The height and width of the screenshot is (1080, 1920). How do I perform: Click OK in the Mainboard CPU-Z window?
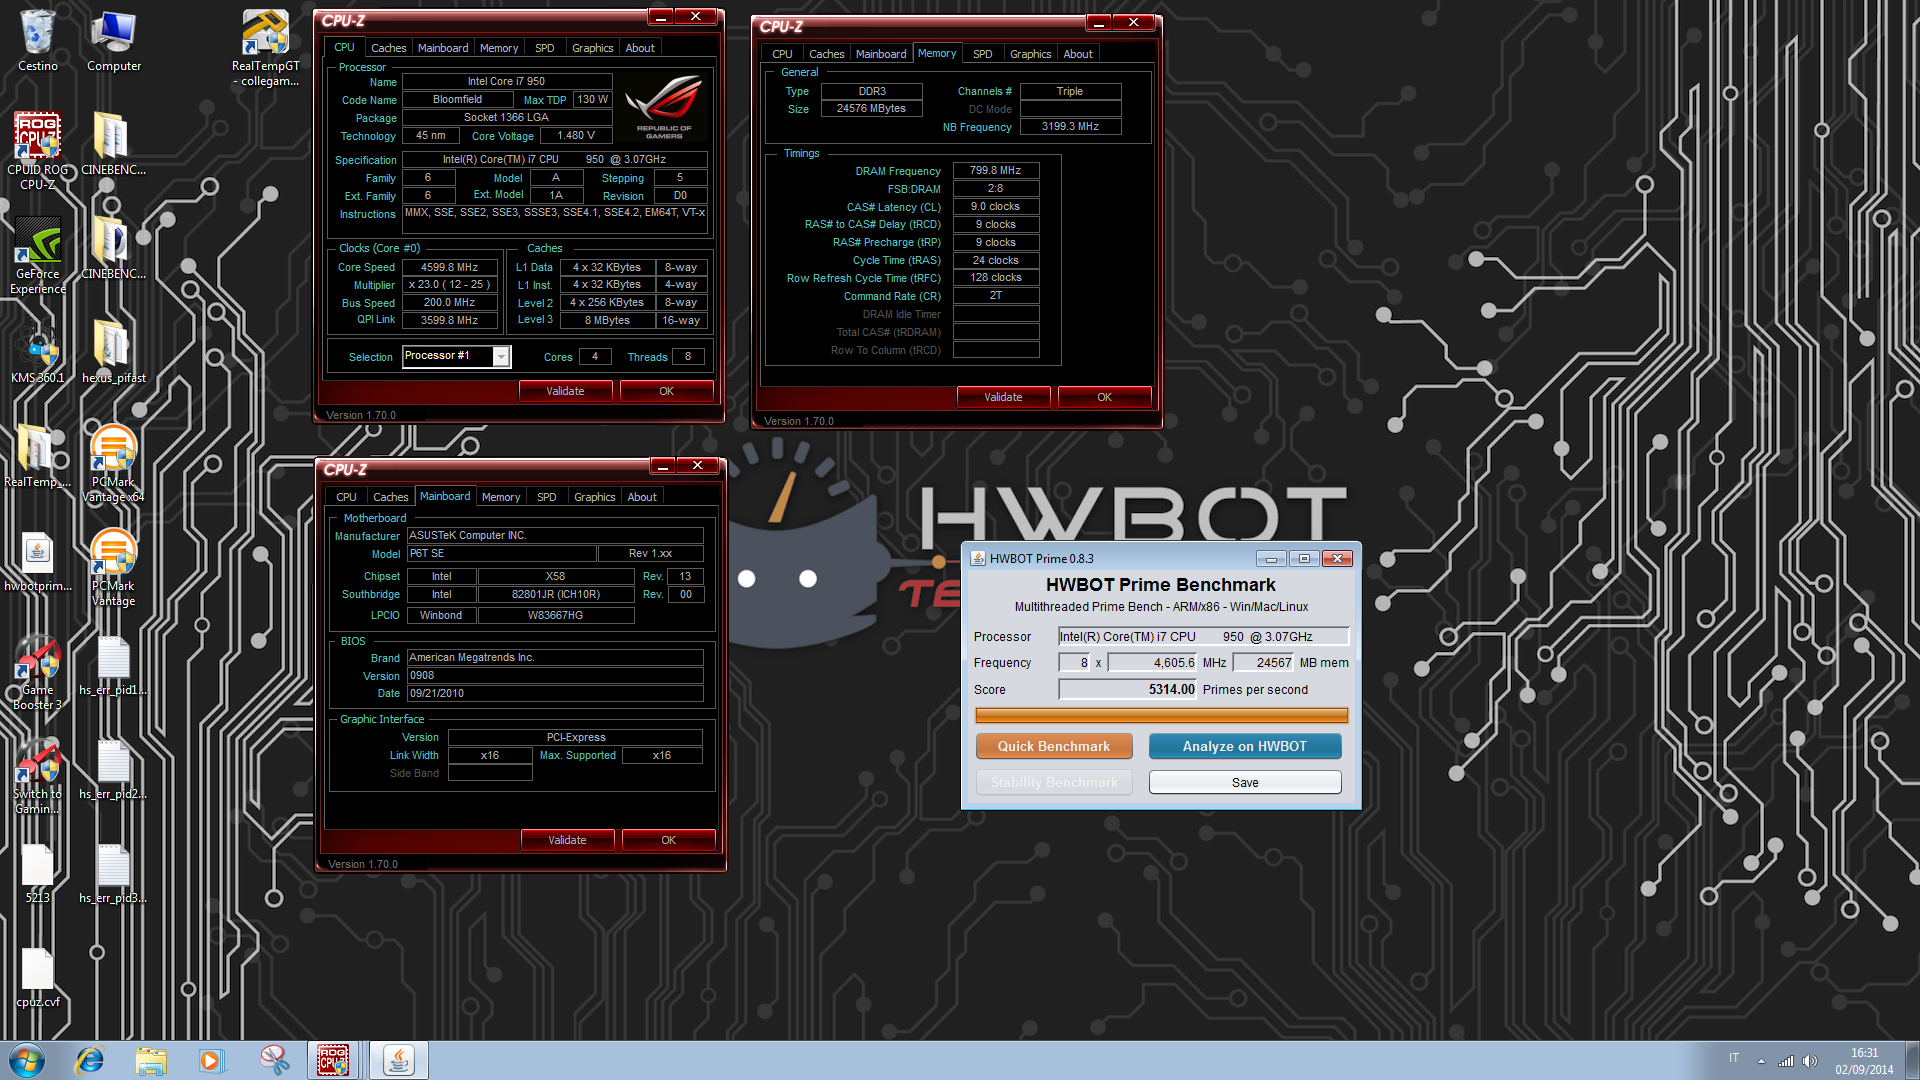(x=668, y=840)
